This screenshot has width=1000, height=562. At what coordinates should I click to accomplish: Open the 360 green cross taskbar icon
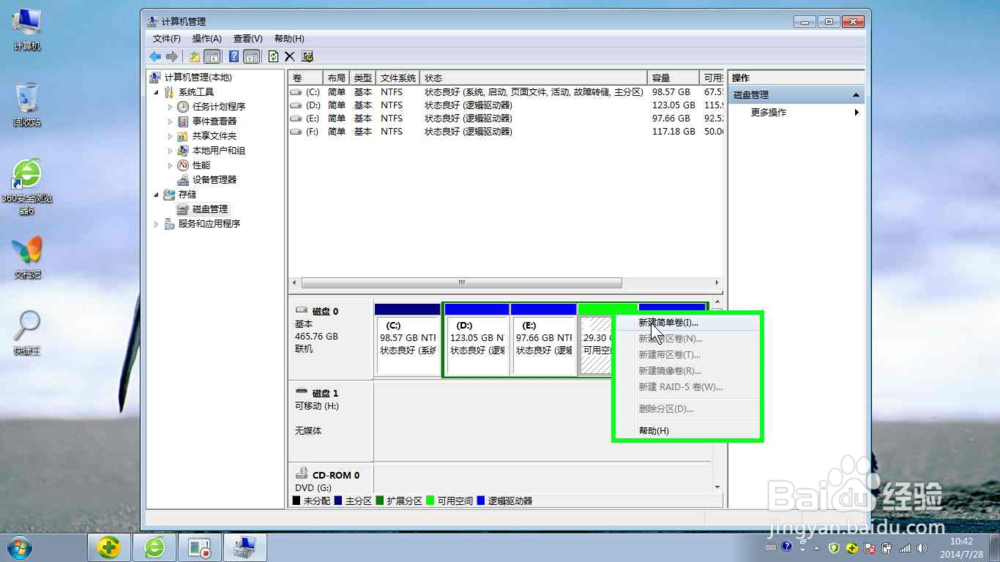point(108,547)
